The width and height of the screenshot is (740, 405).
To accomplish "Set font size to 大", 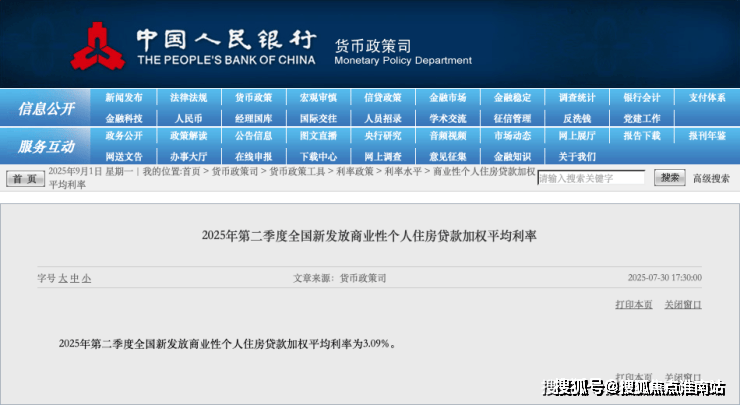I will click(63, 278).
